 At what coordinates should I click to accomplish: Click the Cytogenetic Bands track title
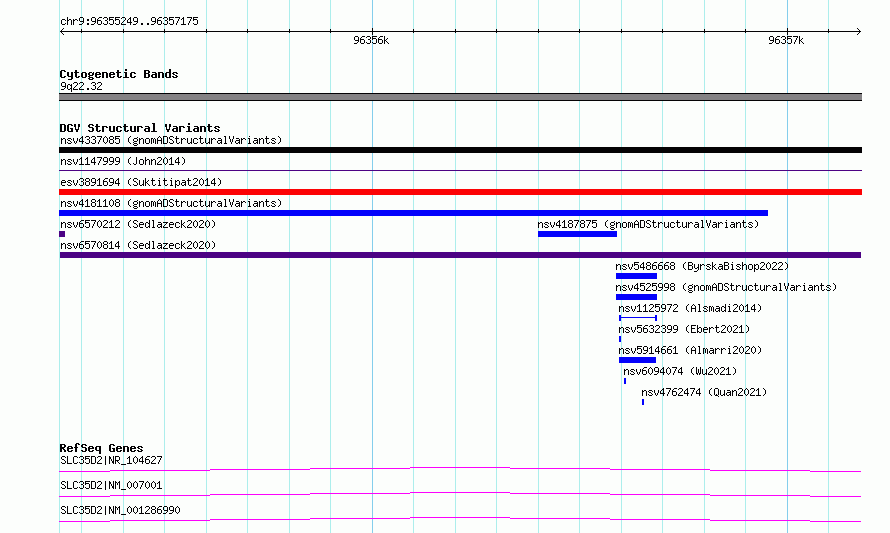[119, 74]
